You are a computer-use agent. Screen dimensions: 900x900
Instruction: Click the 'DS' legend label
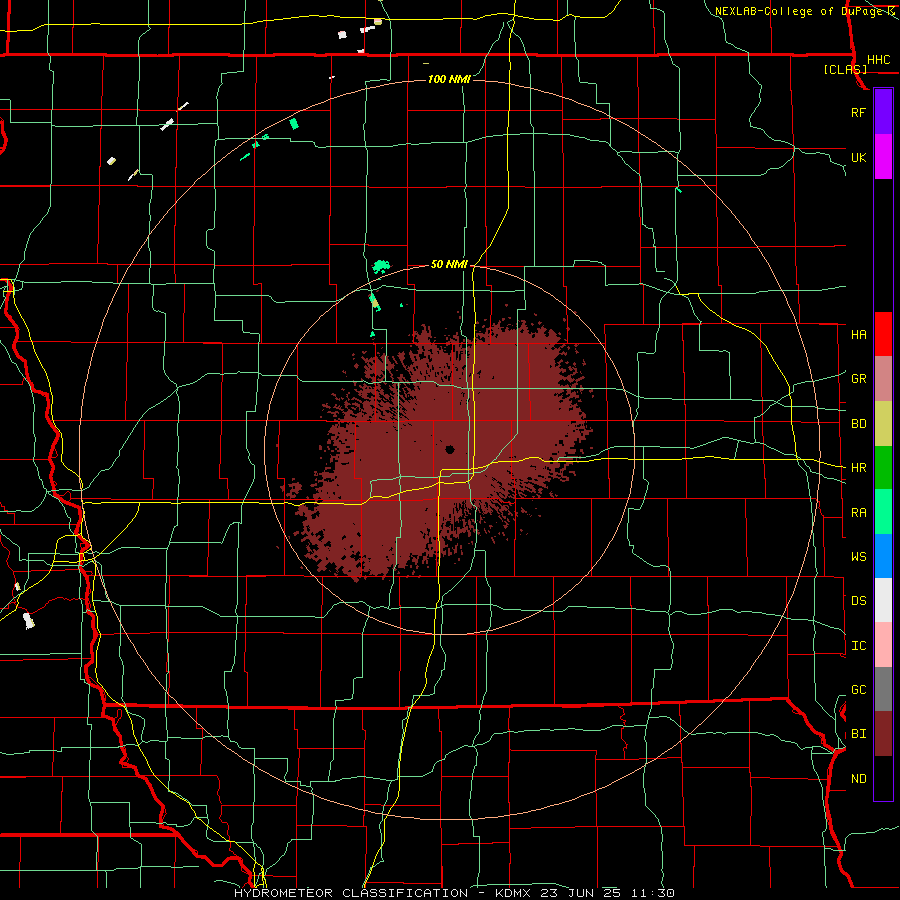(858, 601)
